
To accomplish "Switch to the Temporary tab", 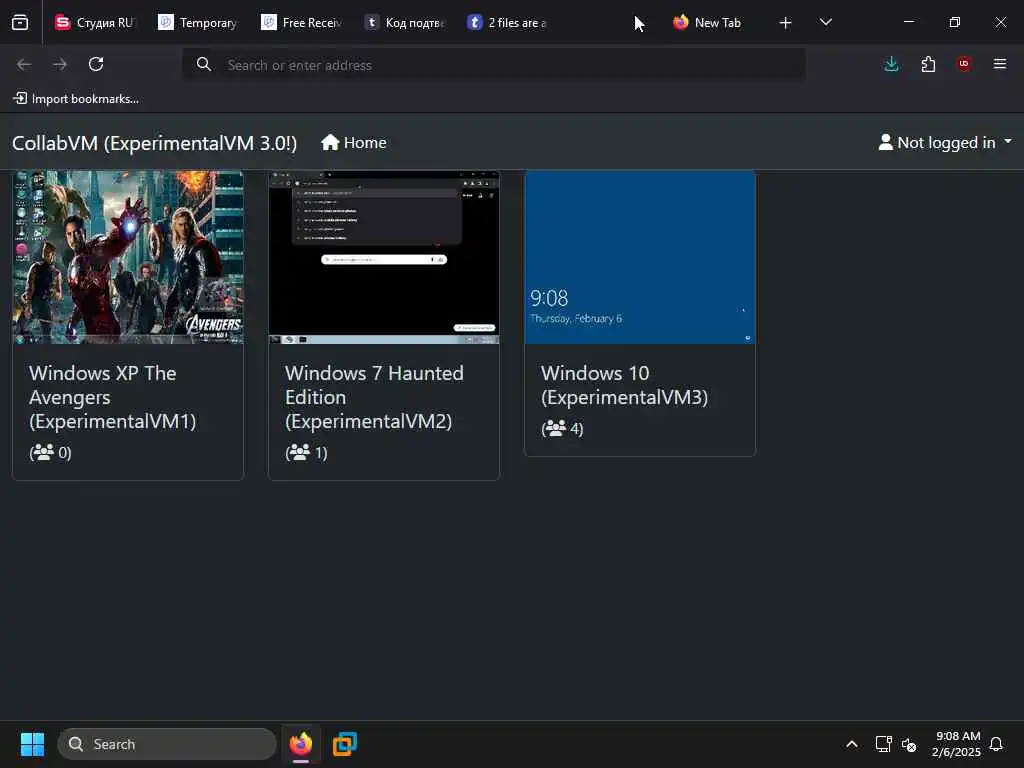I will pyautogui.click(x=198, y=22).
